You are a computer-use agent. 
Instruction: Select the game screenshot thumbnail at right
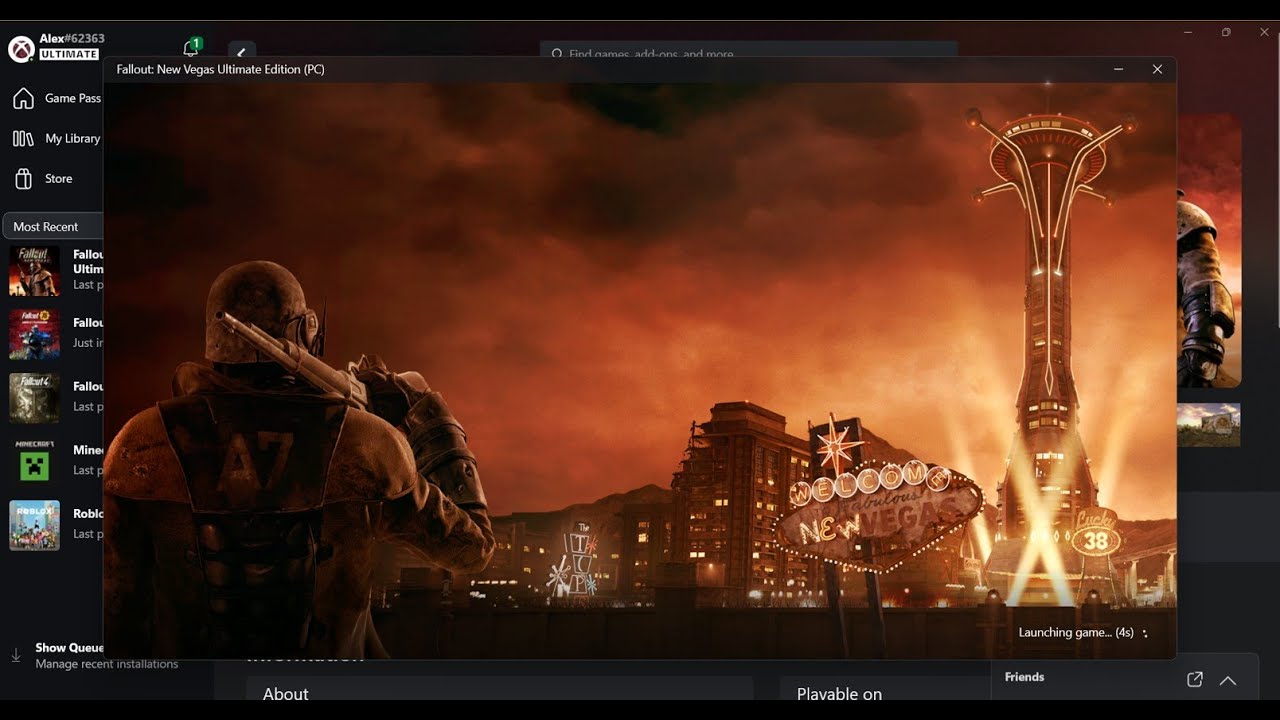[x=1208, y=424]
